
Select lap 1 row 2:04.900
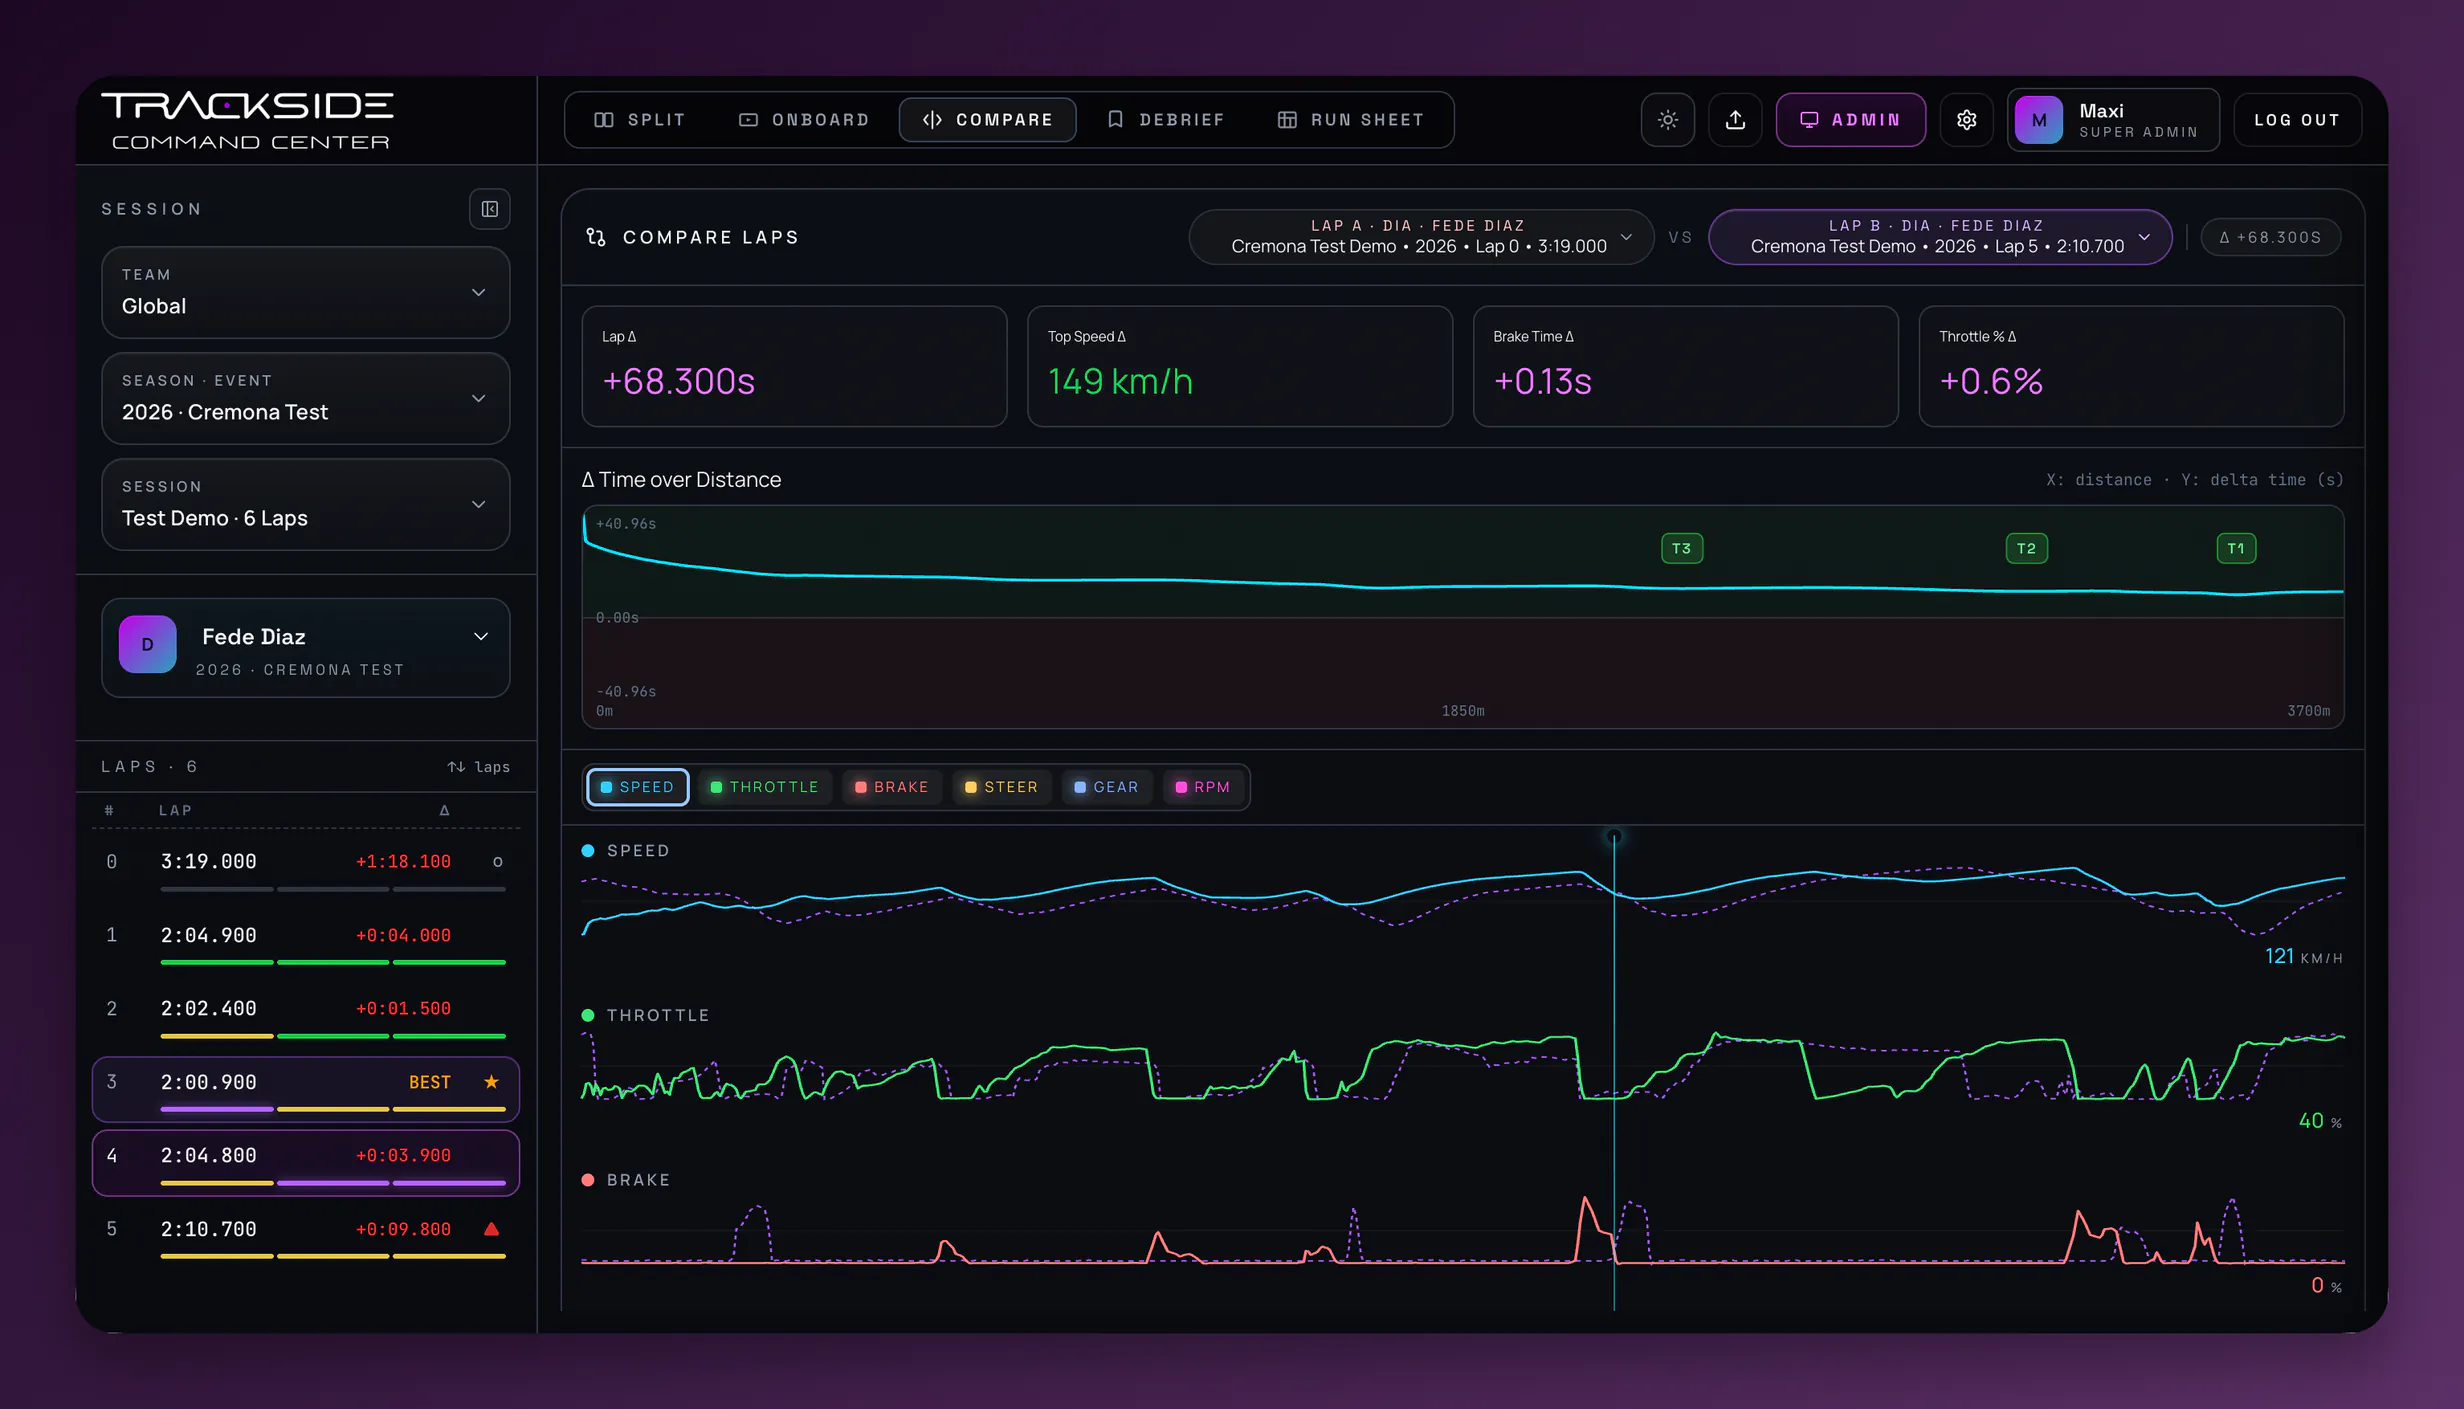pyautogui.click(x=306, y=942)
